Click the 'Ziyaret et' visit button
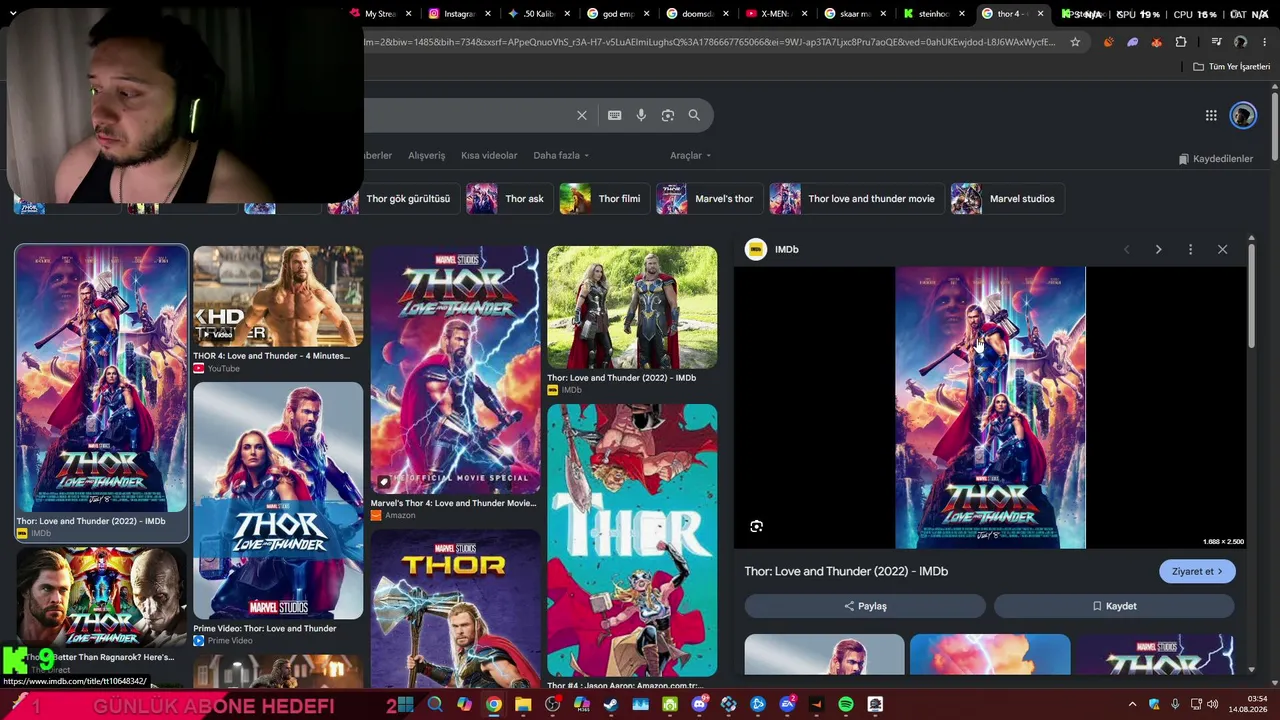Viewport: 1280px width, 720px height. (1197, 571)
